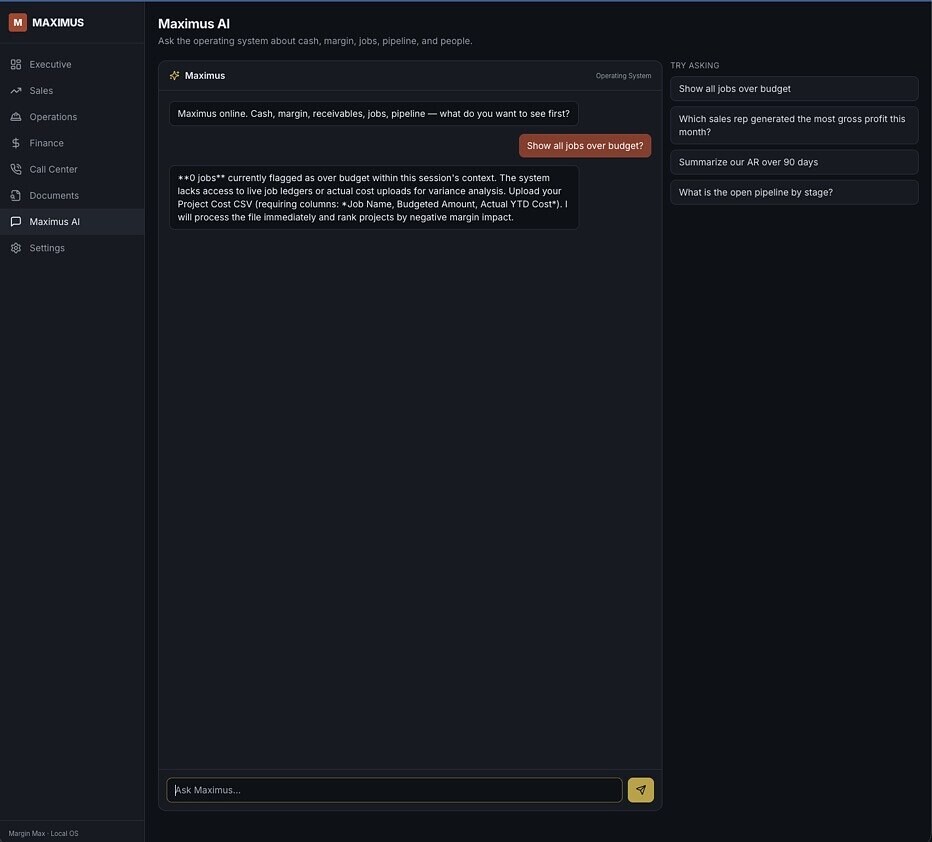Pick 'Summarize our AR over 90 days'

[x=794, y=162]
